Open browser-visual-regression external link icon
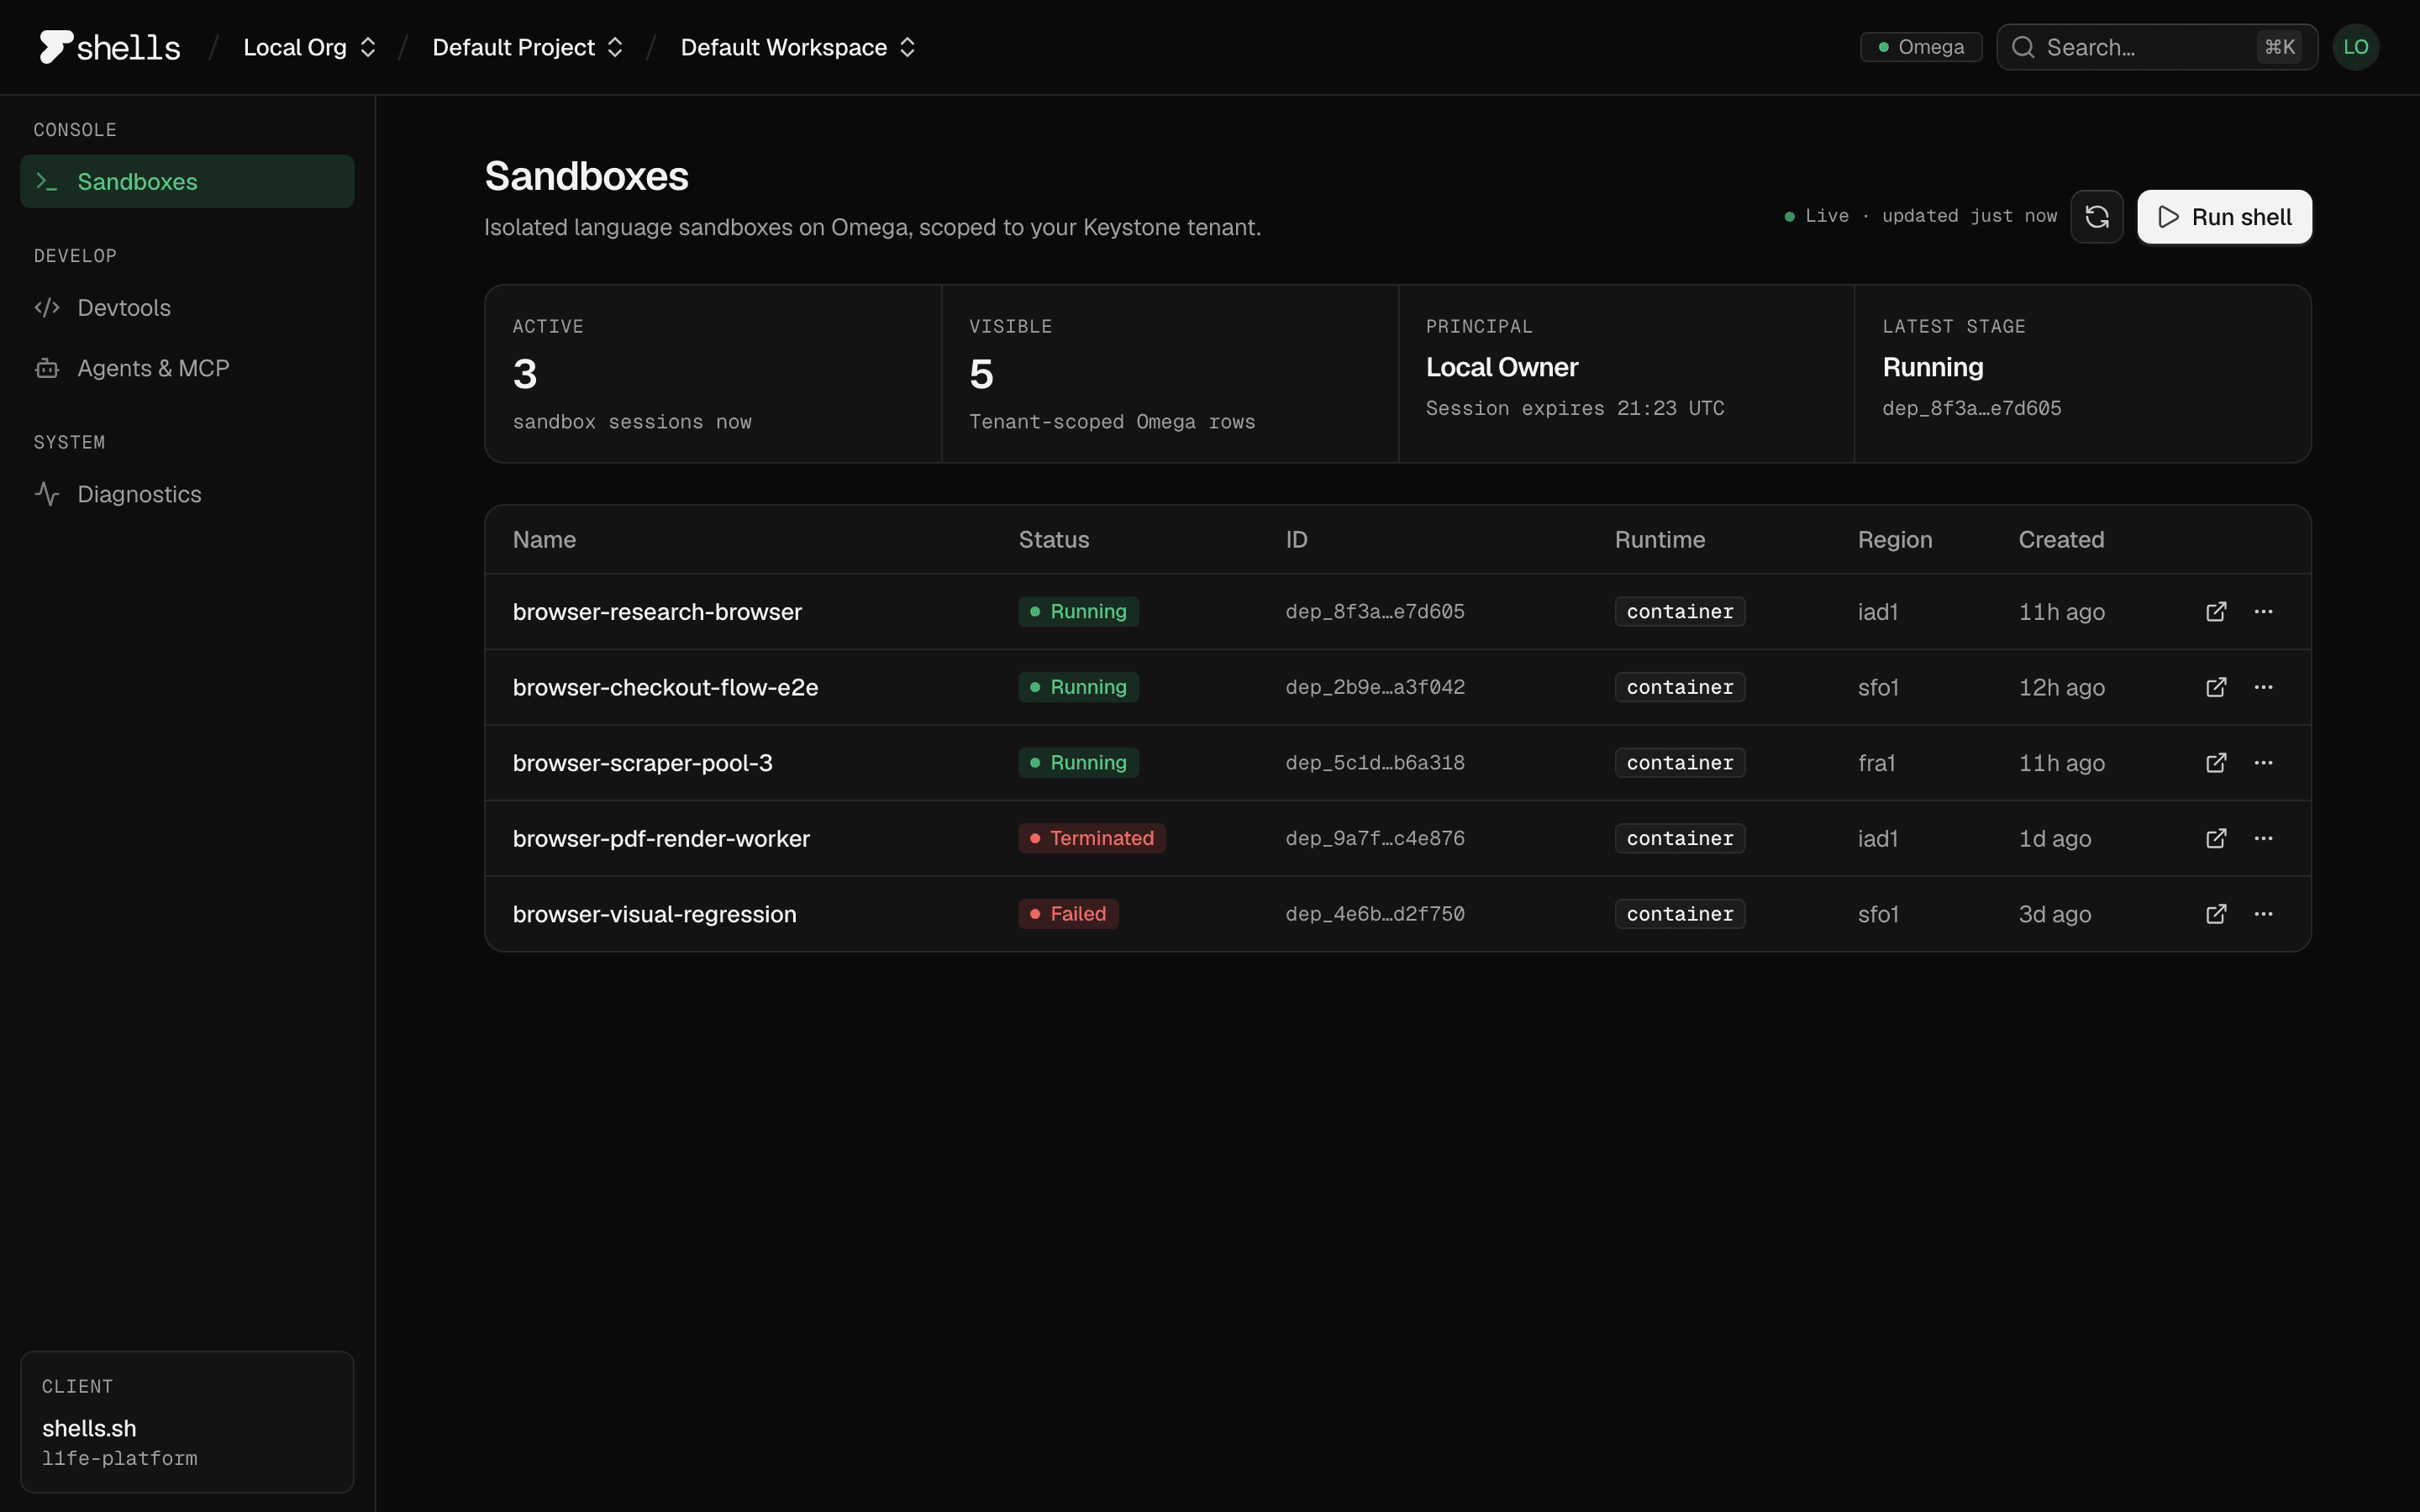 2216,914
